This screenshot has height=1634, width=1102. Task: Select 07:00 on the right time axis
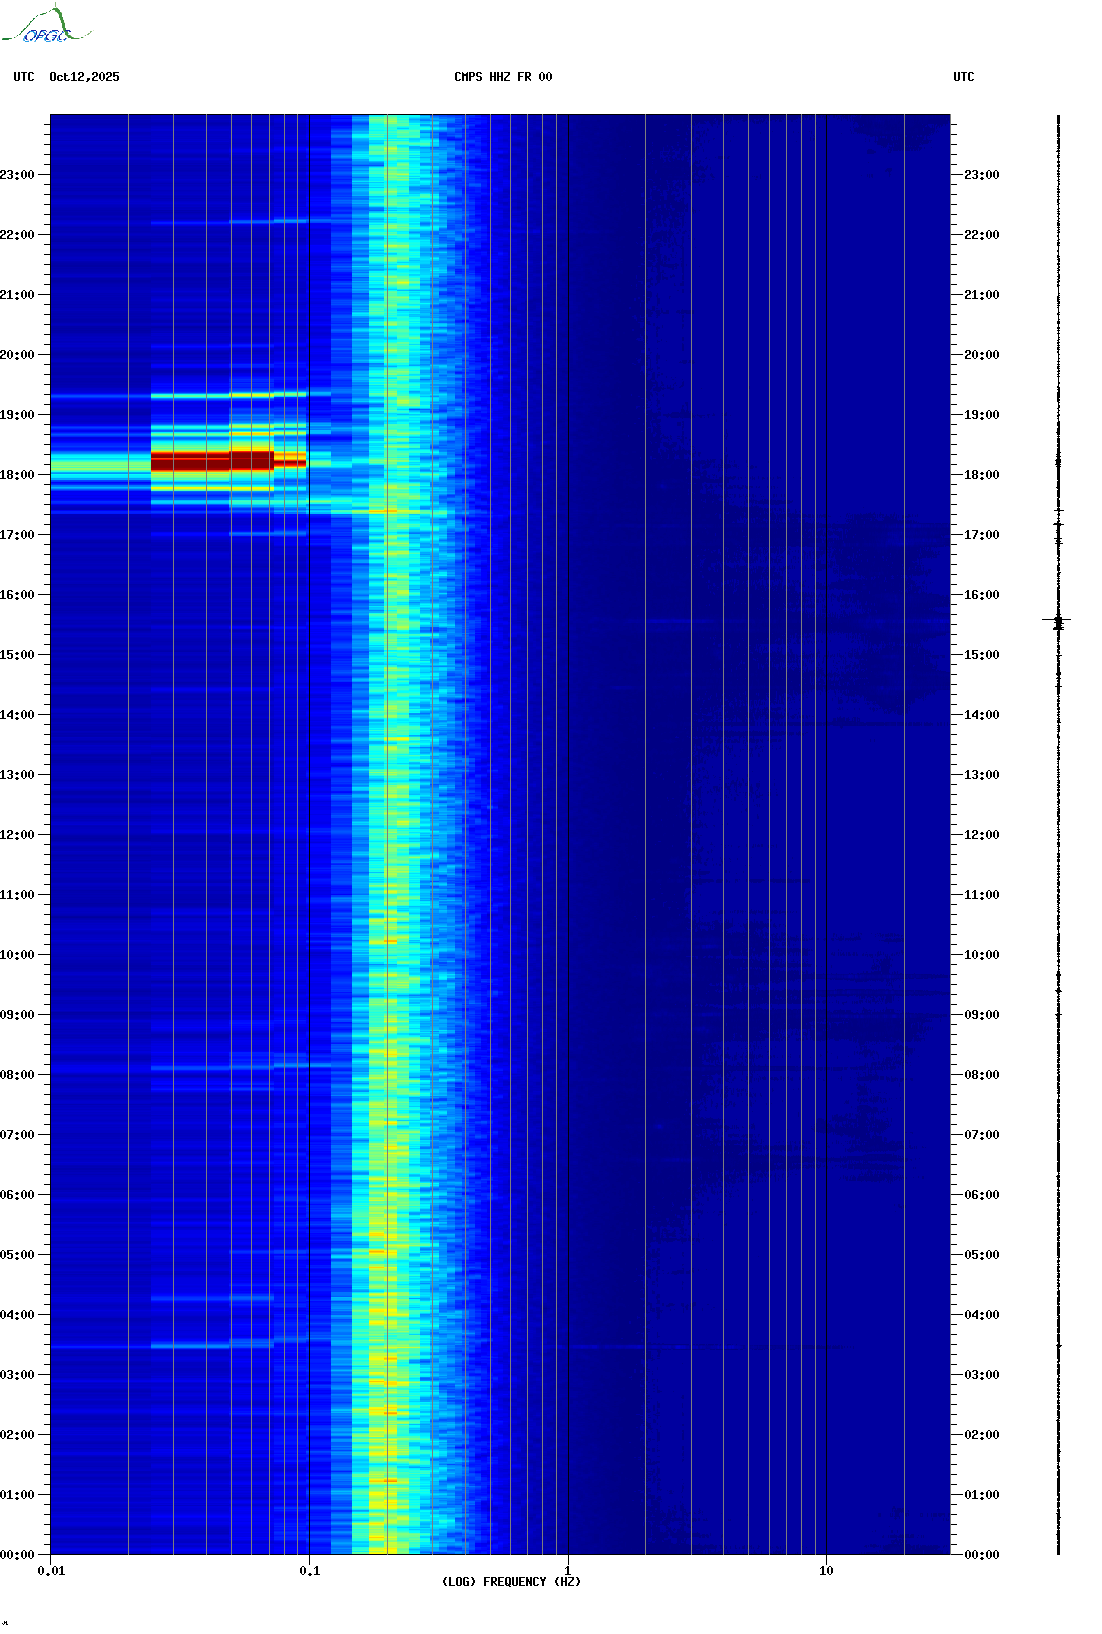(982, 1135)
